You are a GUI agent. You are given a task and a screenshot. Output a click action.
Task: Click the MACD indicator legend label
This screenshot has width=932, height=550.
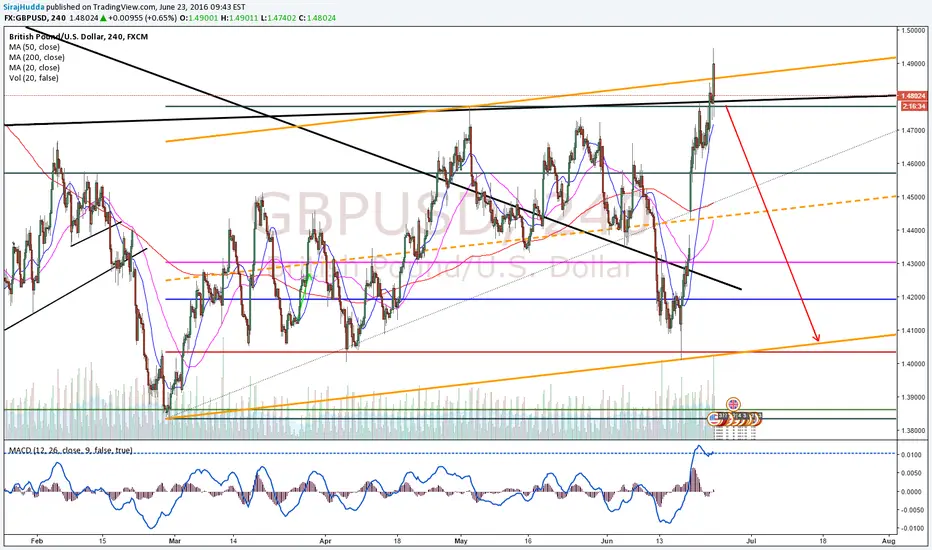pos(70,450)
